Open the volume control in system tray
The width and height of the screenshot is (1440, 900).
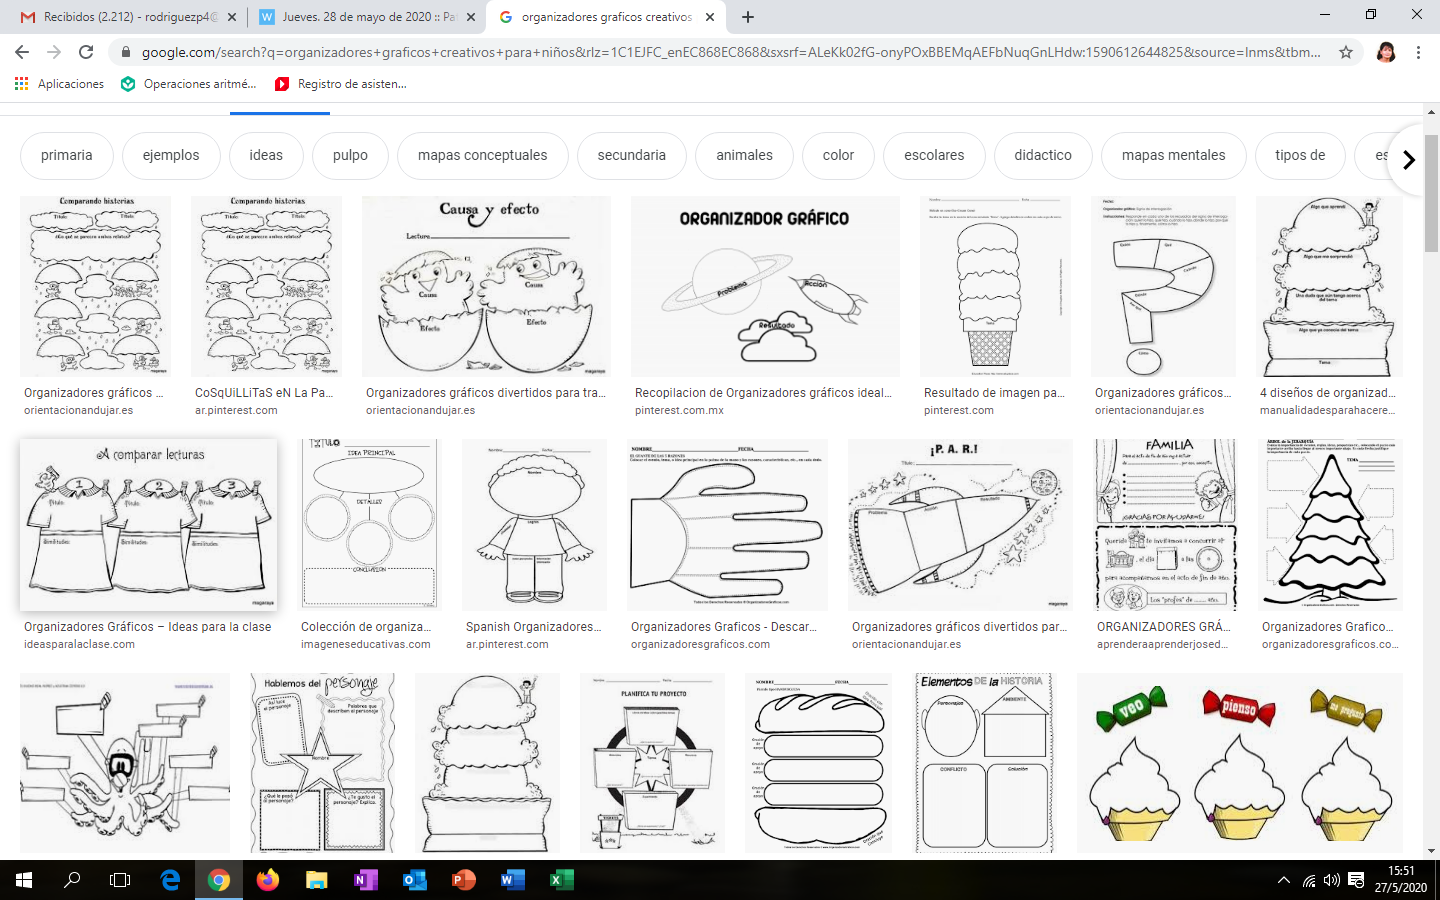point(1331,880)
